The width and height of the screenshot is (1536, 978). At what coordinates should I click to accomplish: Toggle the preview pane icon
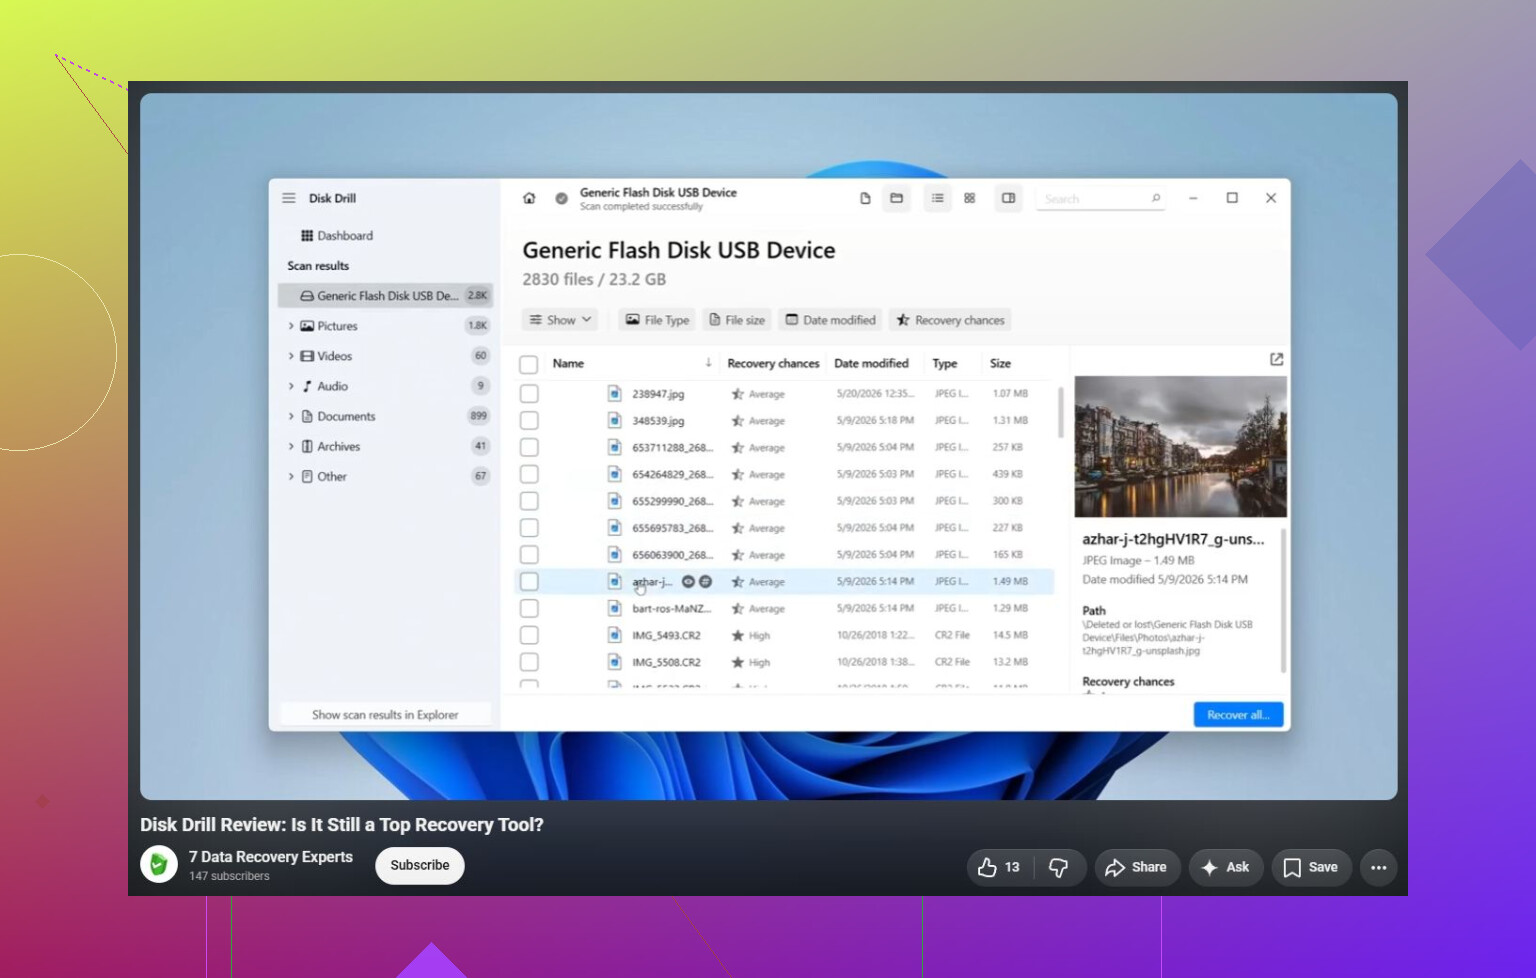(1008, 198)
